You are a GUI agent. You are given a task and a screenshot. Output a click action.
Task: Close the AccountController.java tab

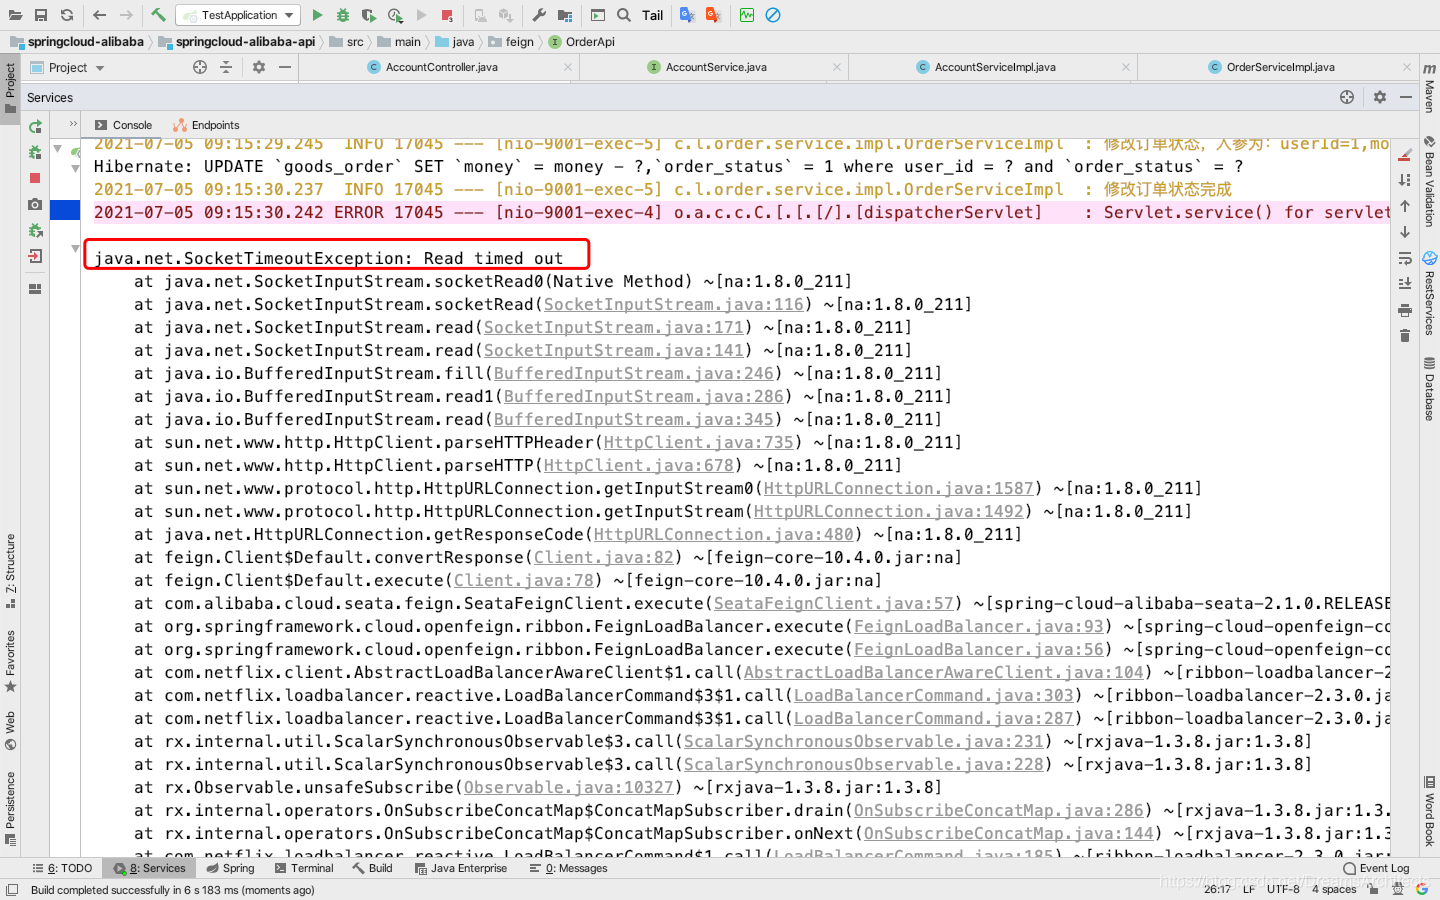(568, 67)
